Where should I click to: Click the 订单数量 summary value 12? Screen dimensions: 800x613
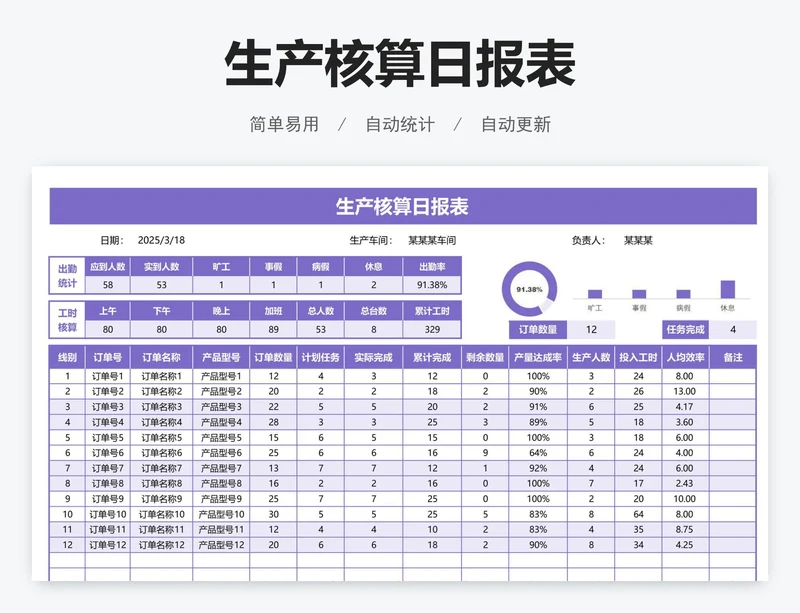click(591, 330)
